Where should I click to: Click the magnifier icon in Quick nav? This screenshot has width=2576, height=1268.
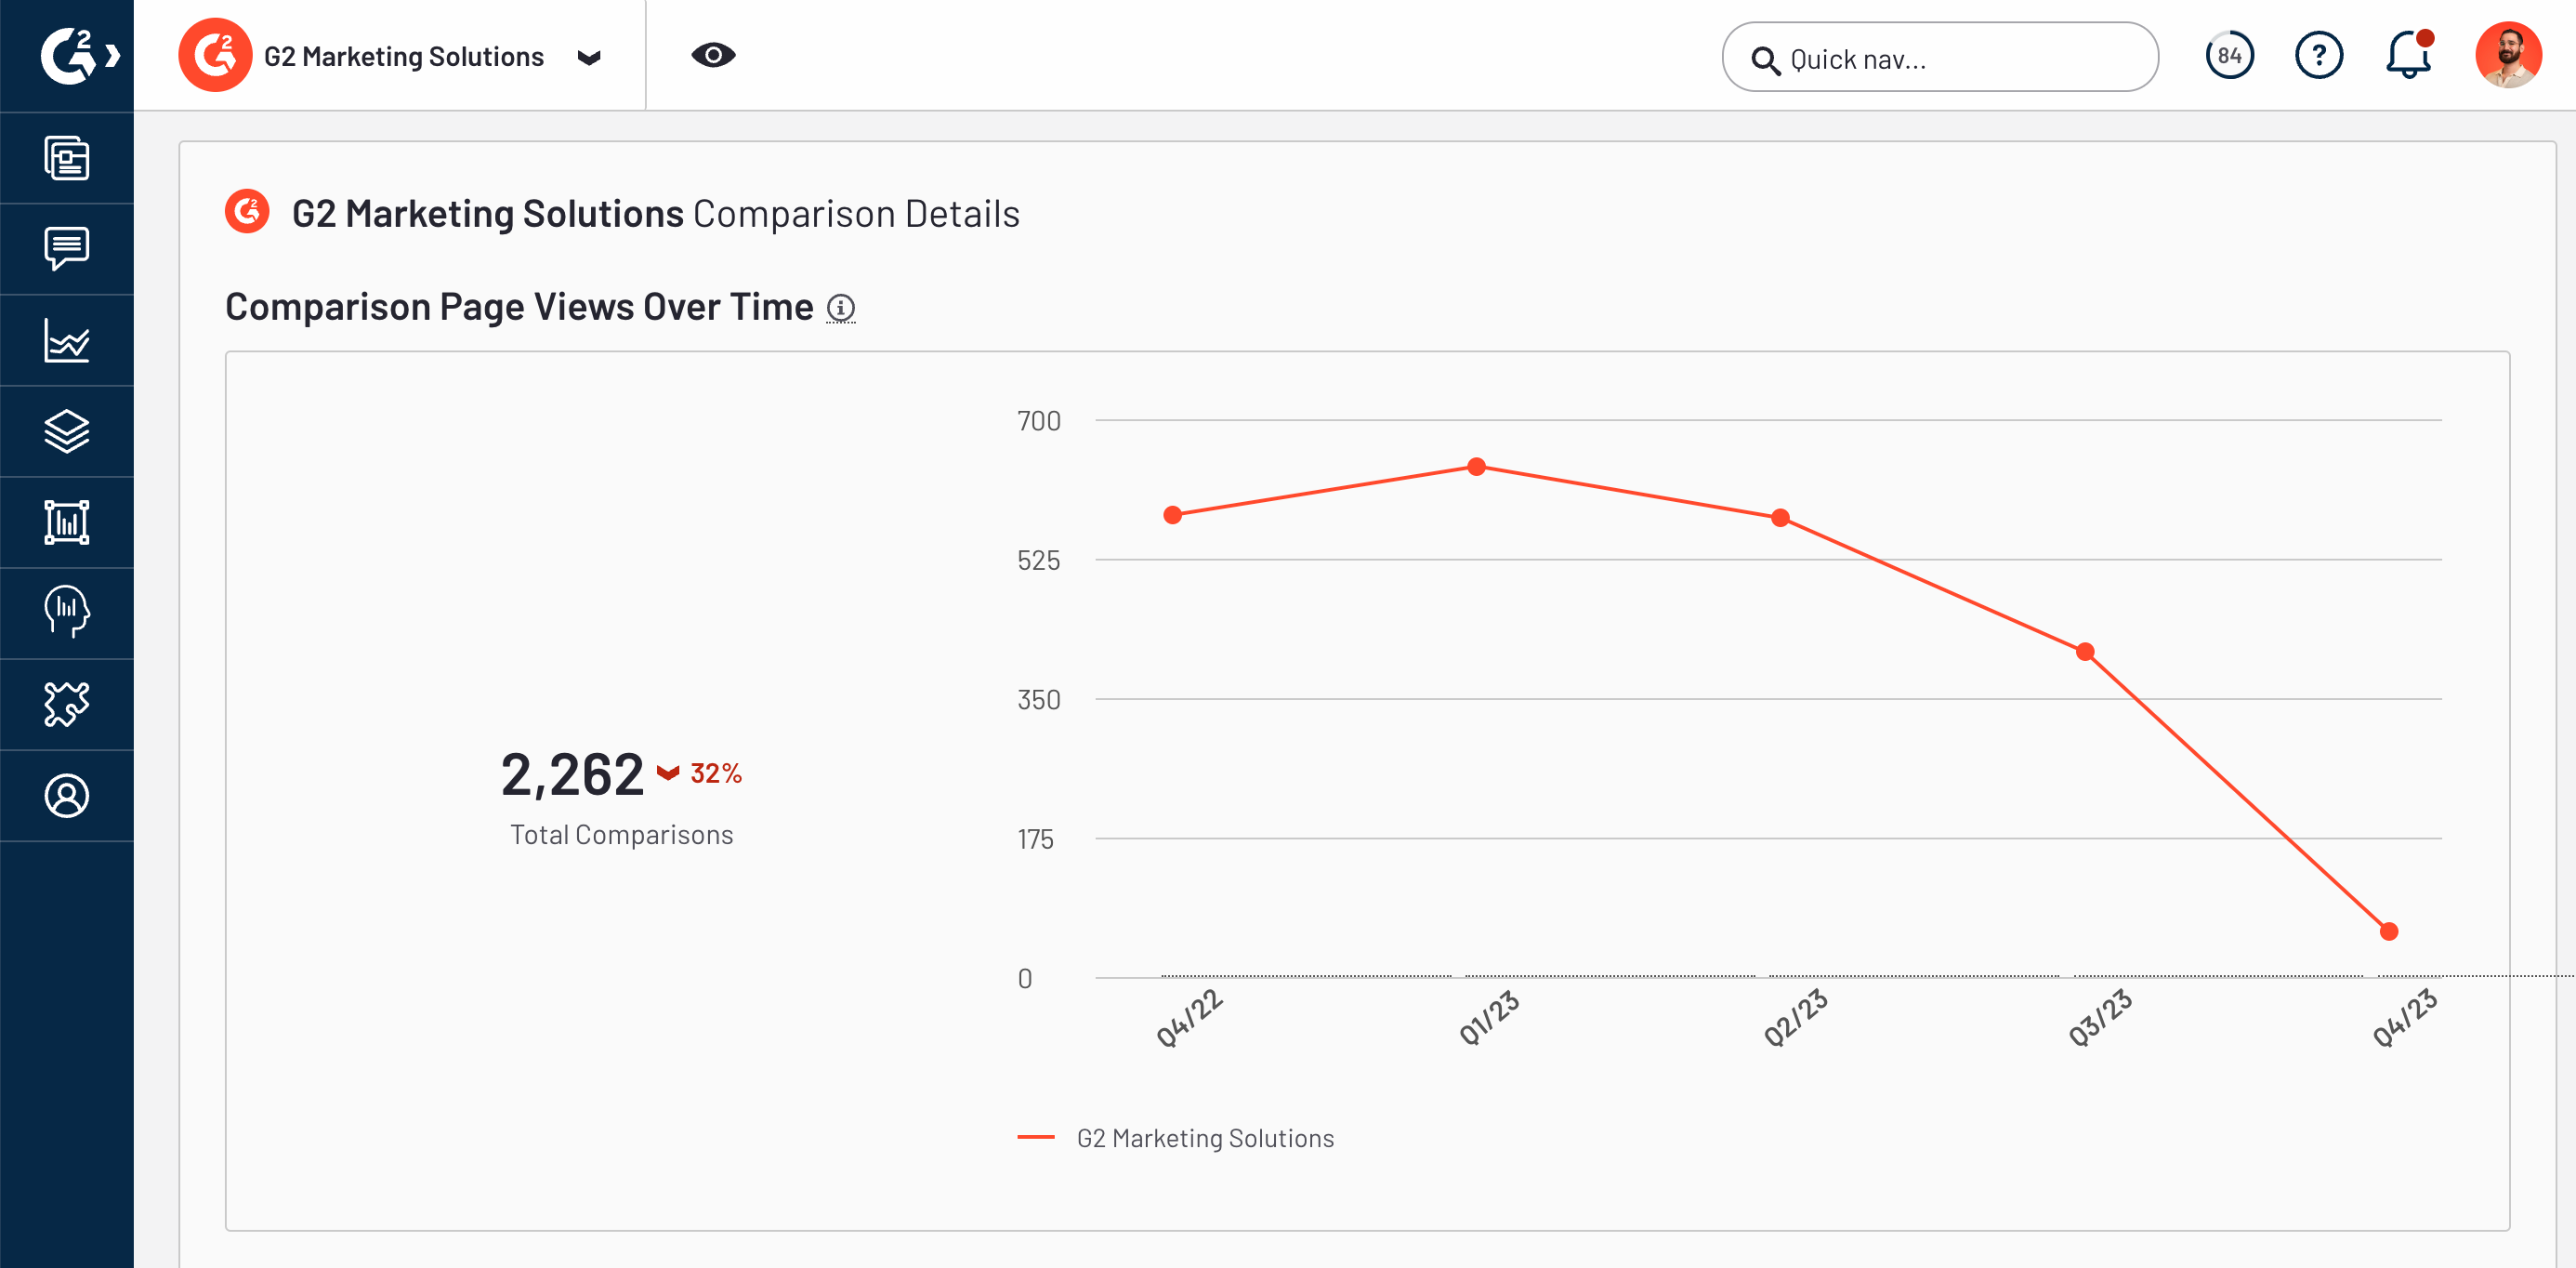click(x=1765, y=60)
